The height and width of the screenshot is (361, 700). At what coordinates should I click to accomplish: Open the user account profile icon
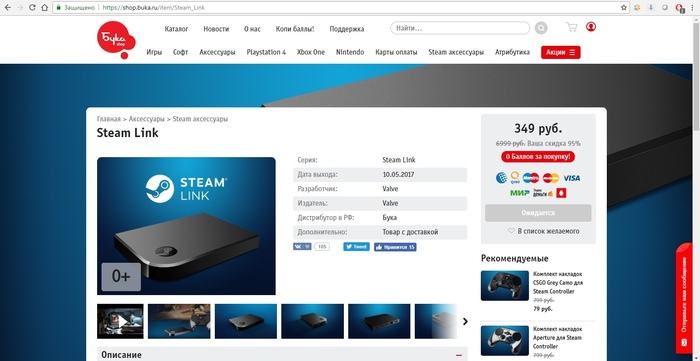click(x=591, y=27)
